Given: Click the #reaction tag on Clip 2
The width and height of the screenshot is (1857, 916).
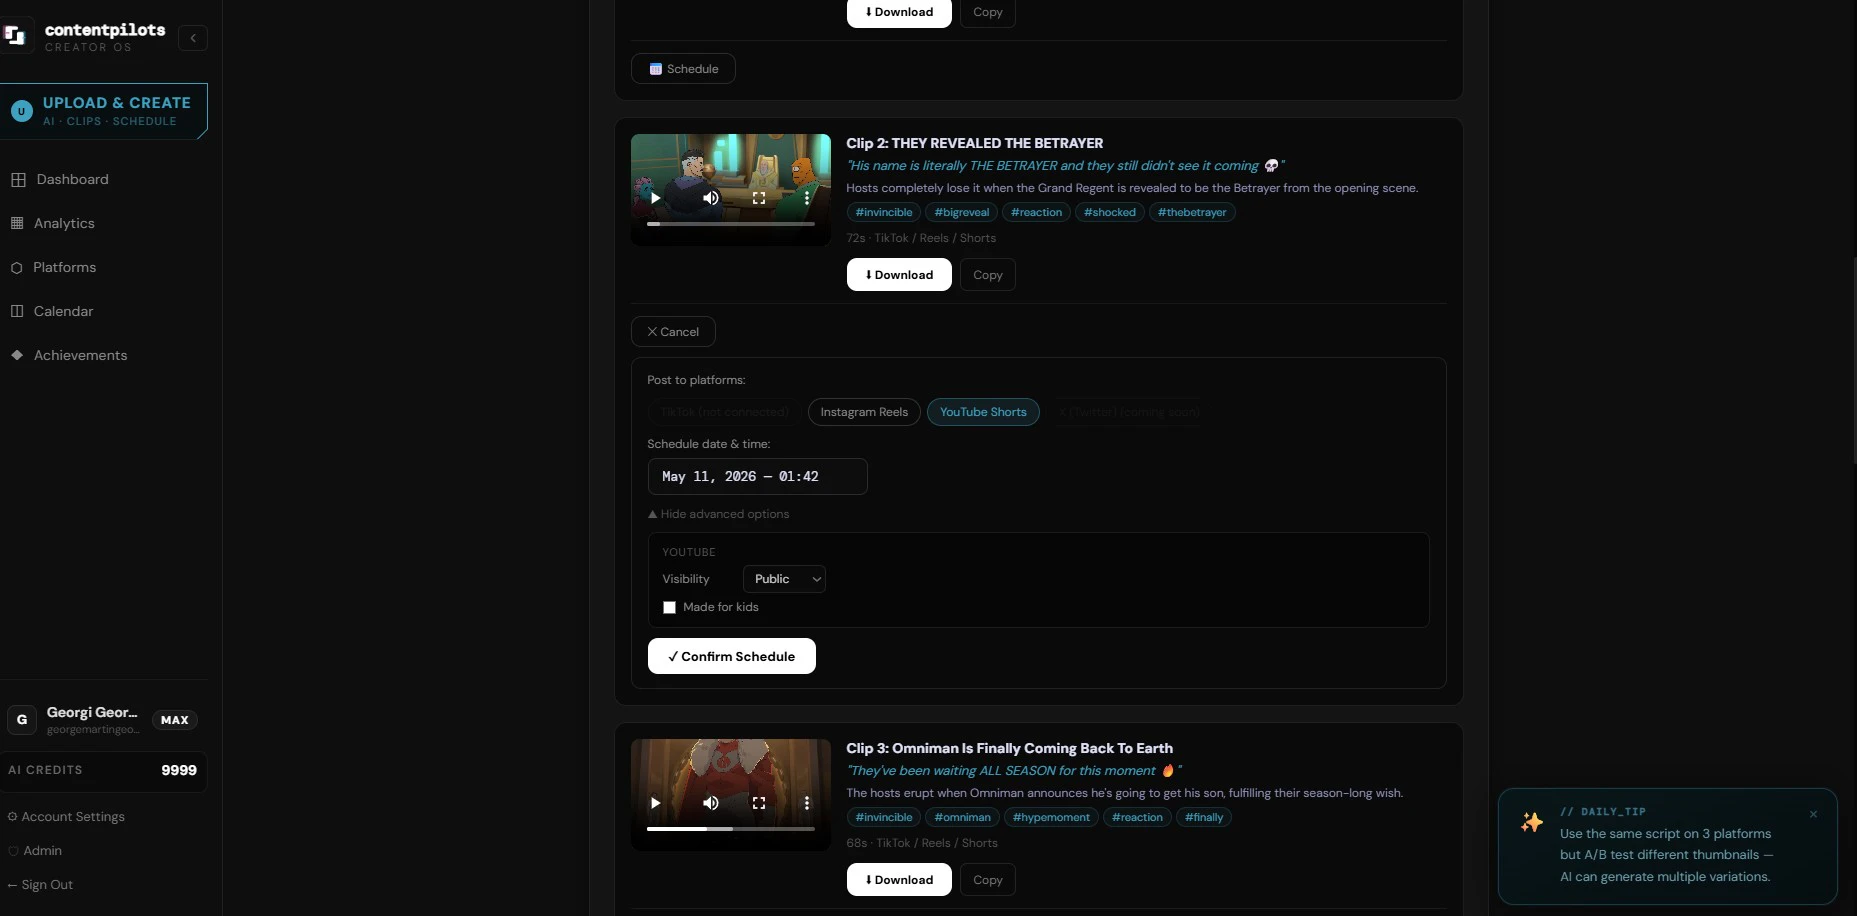Looking at the screenshot, I should 1036,212.
